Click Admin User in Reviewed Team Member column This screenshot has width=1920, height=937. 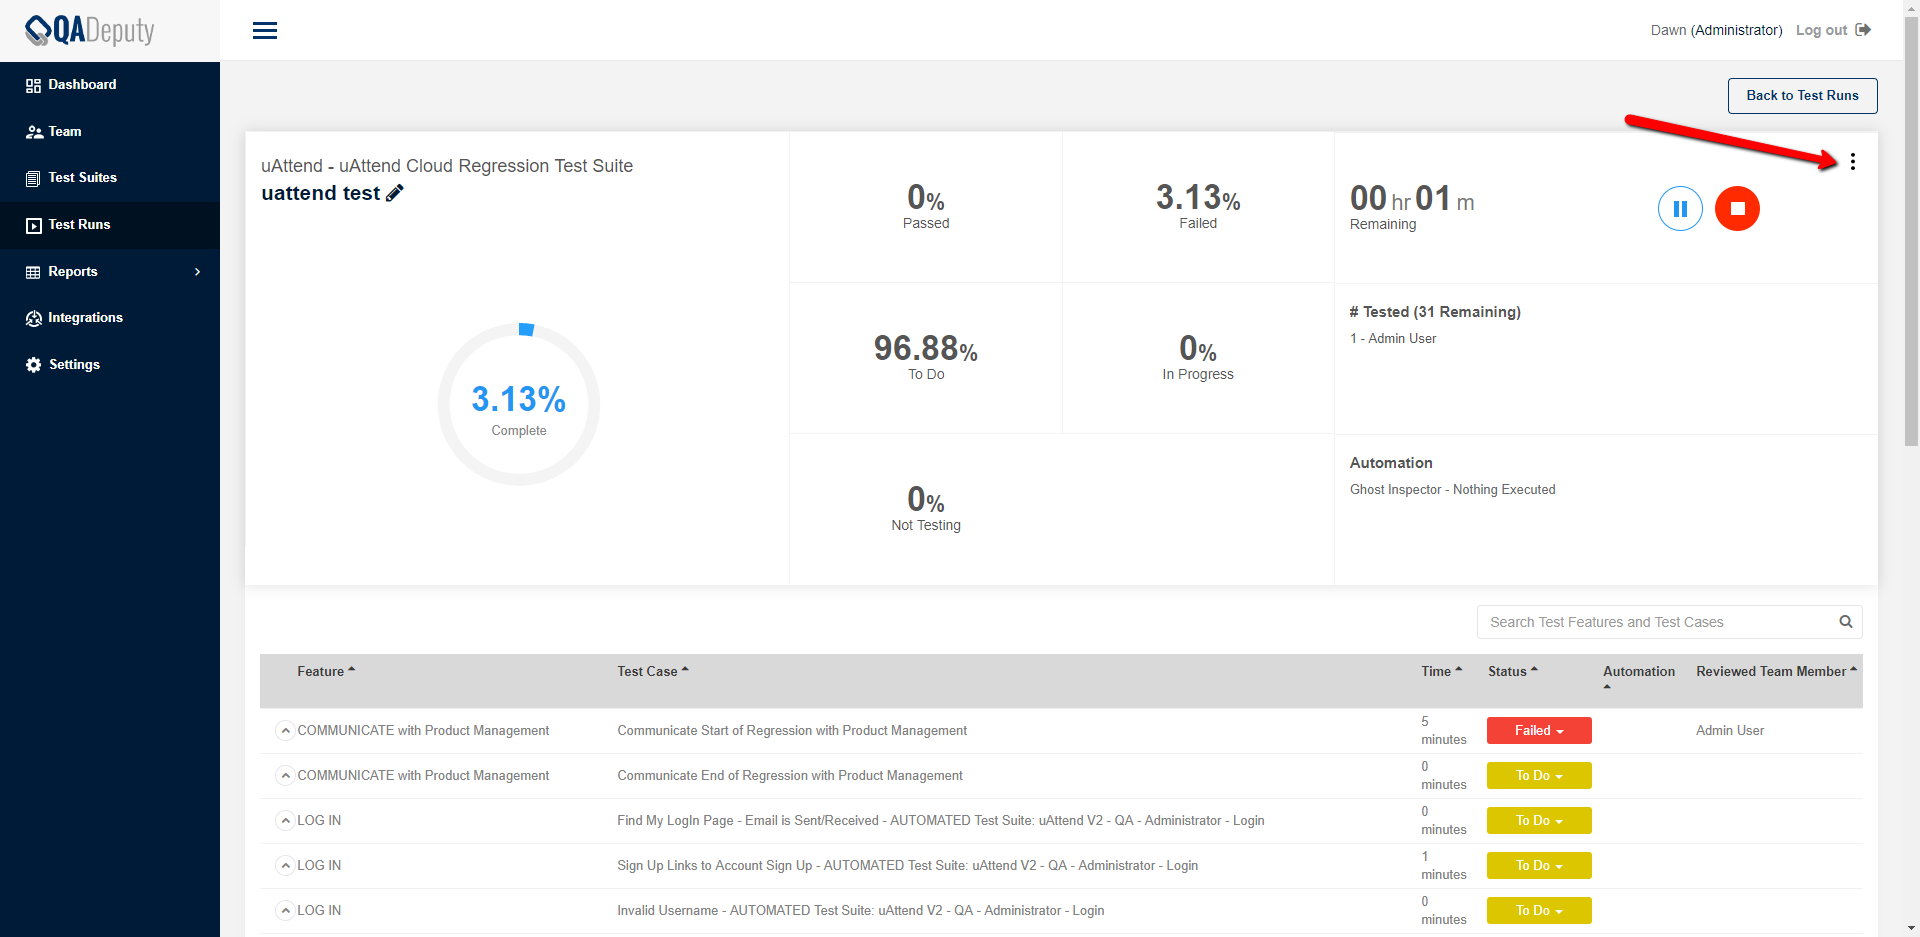(1730, 731)
